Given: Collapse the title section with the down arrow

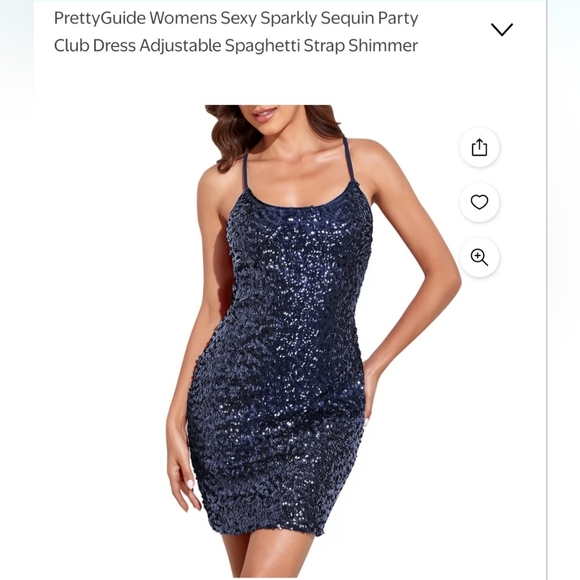Looking at the screenshot, I should click(x=502, y=30).
